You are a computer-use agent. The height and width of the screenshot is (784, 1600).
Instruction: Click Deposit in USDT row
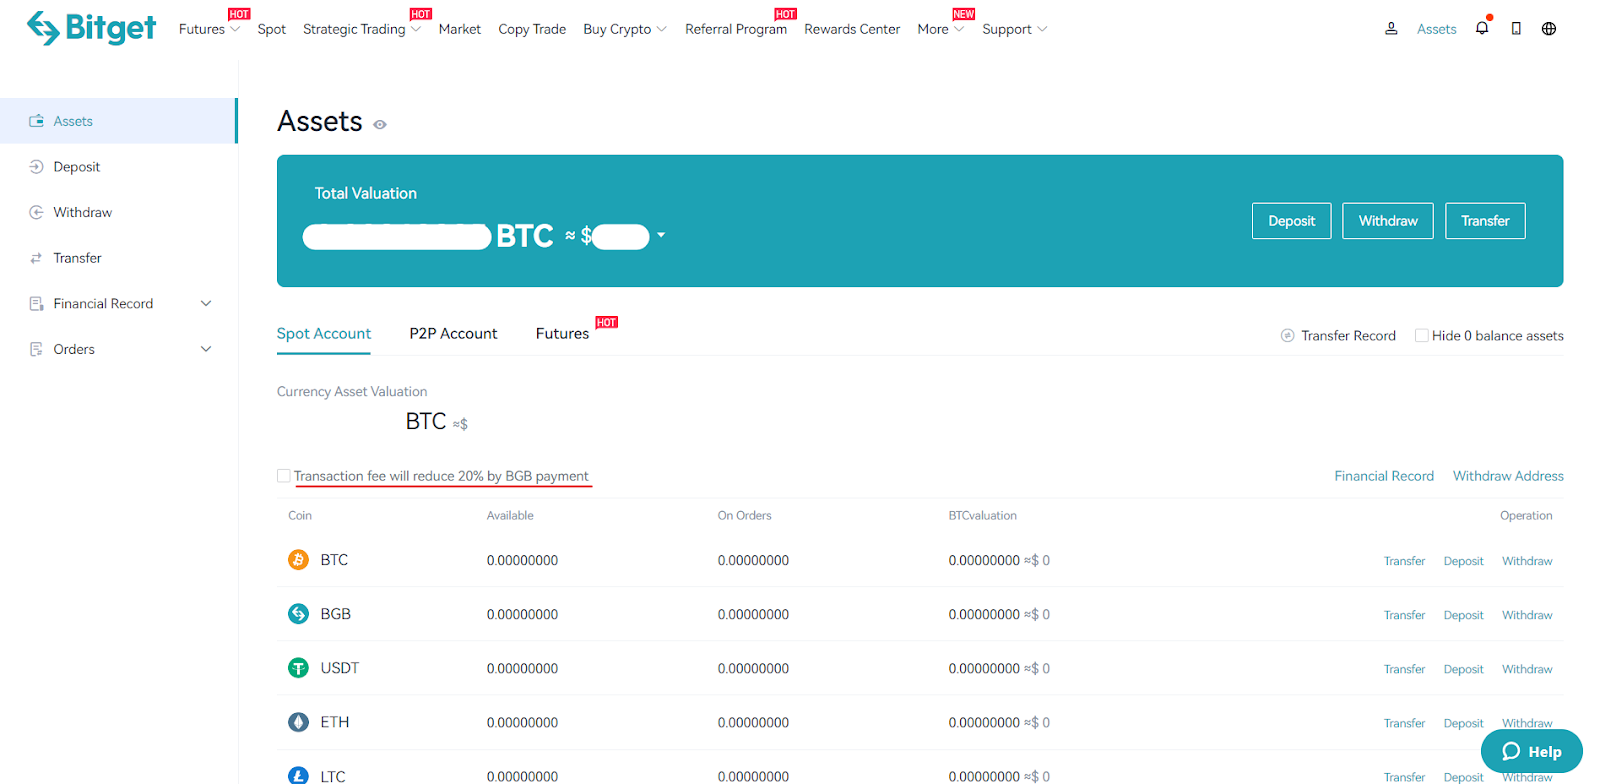pos(1463,669)
